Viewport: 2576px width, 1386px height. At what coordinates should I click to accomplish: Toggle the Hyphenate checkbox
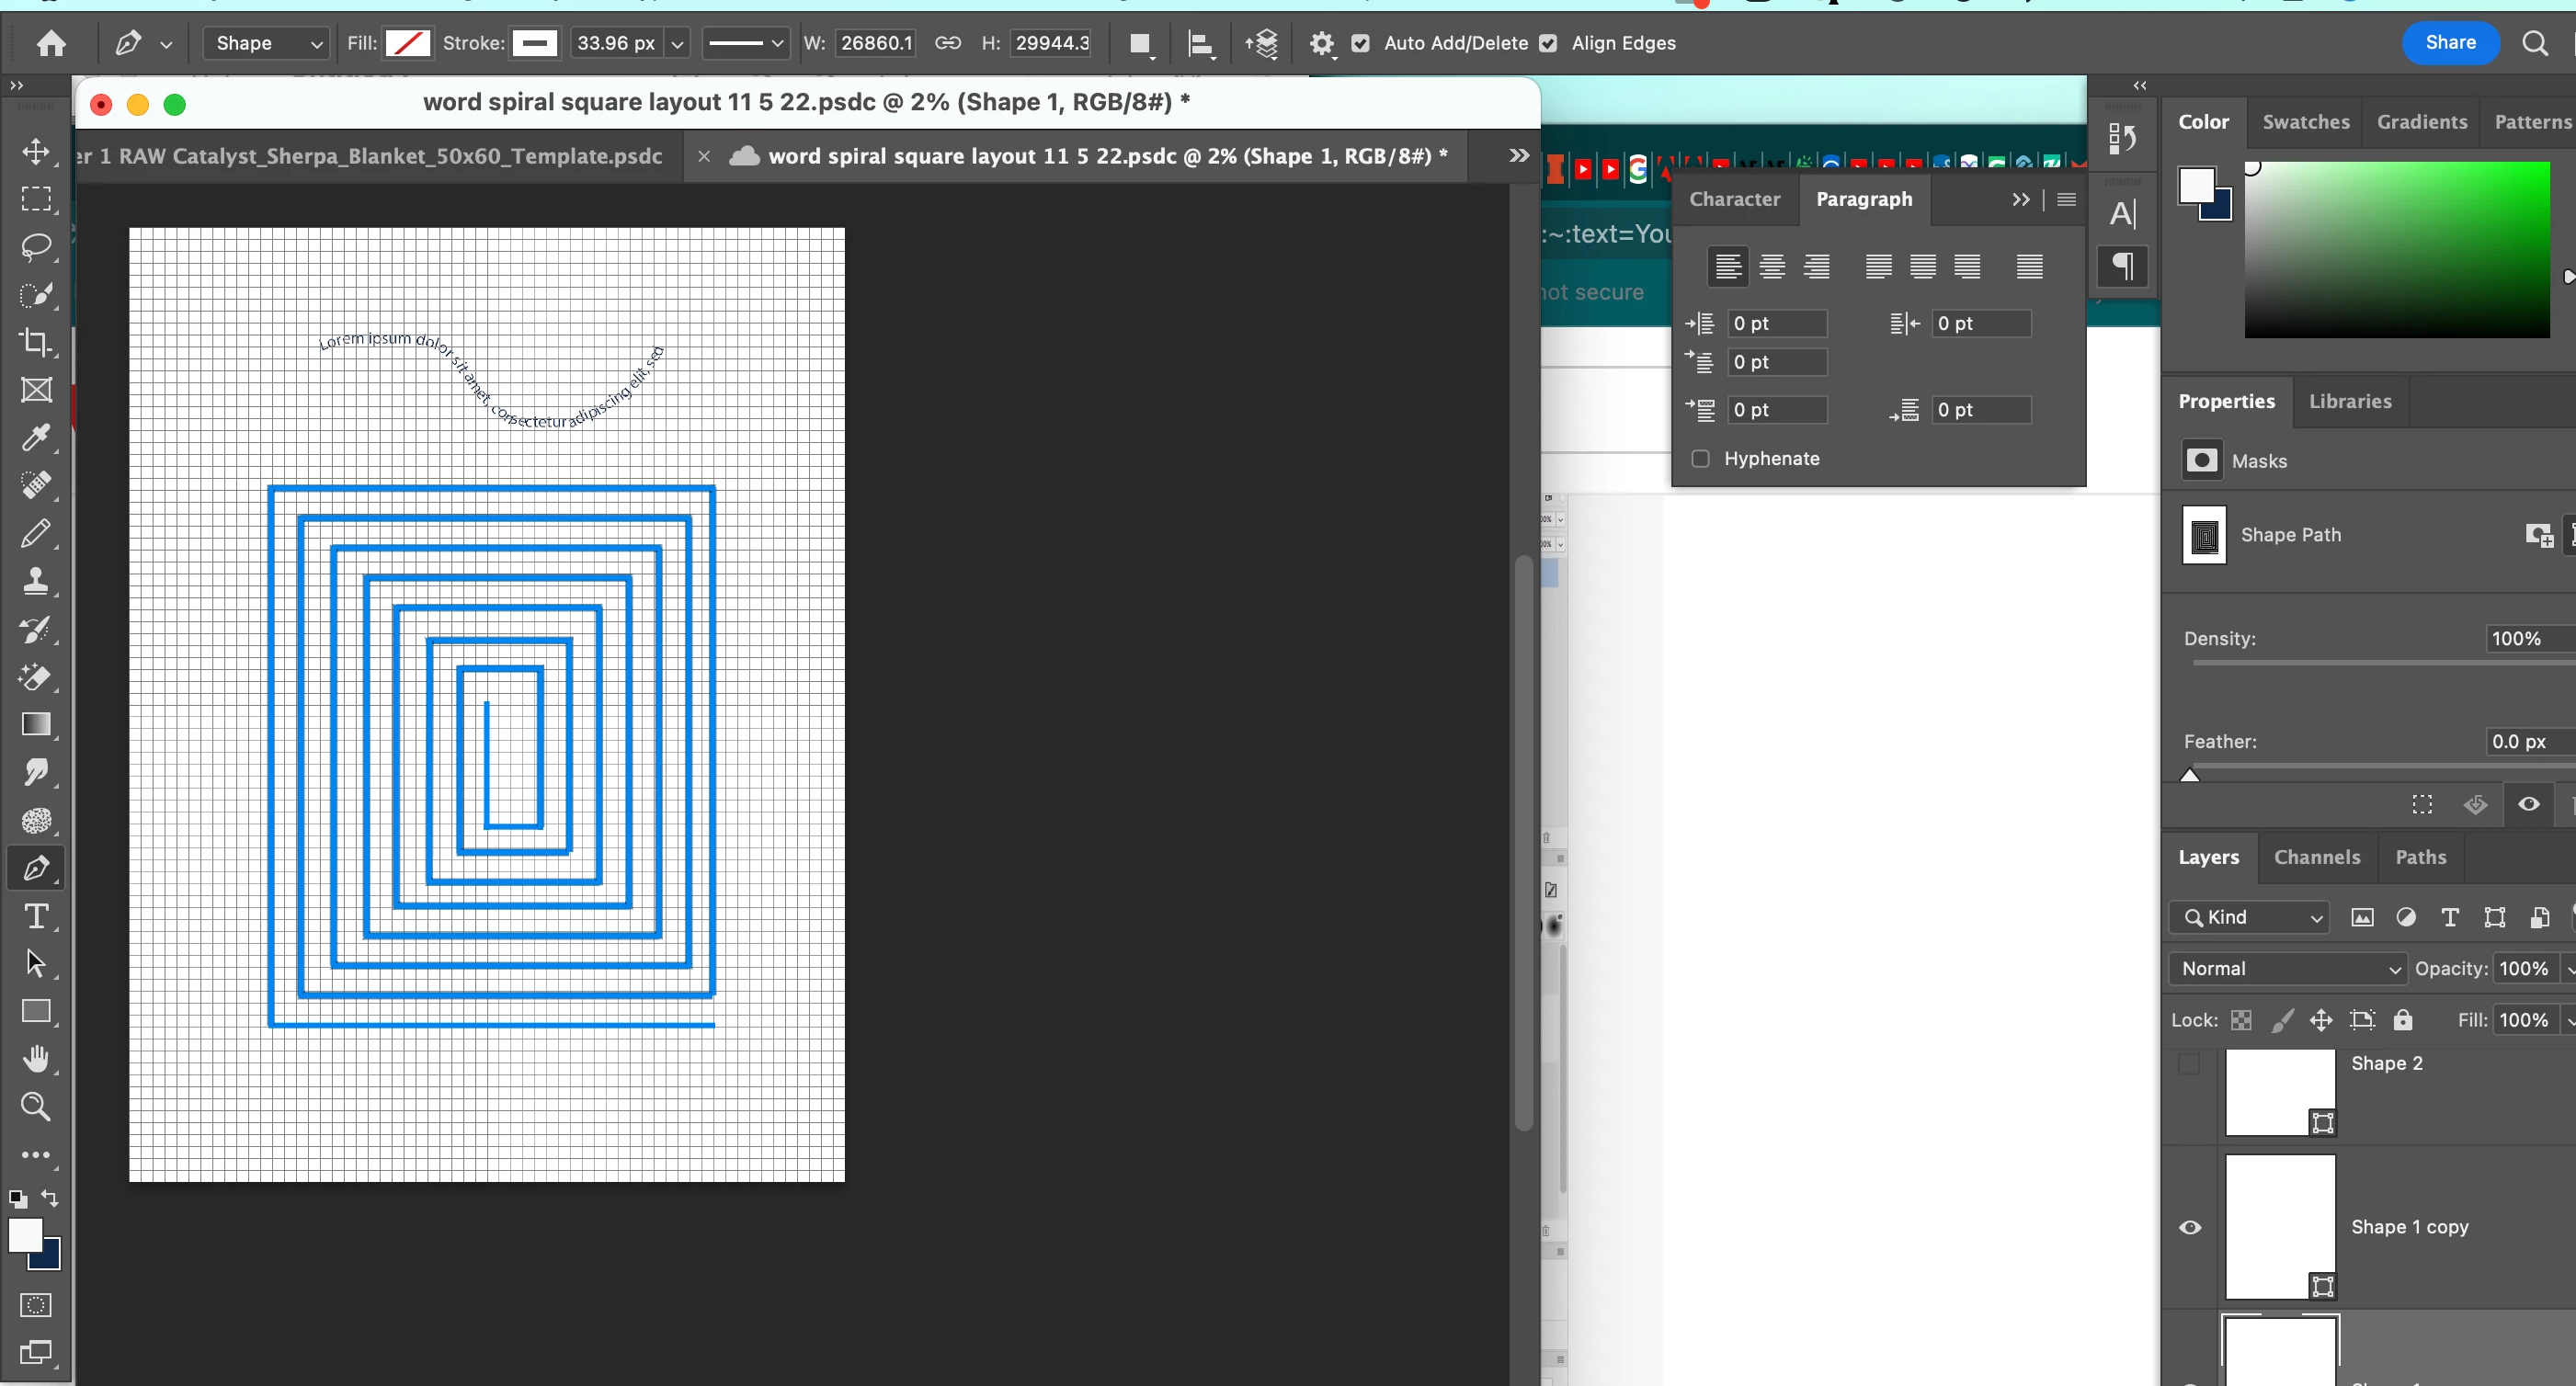coord(1700,459)
